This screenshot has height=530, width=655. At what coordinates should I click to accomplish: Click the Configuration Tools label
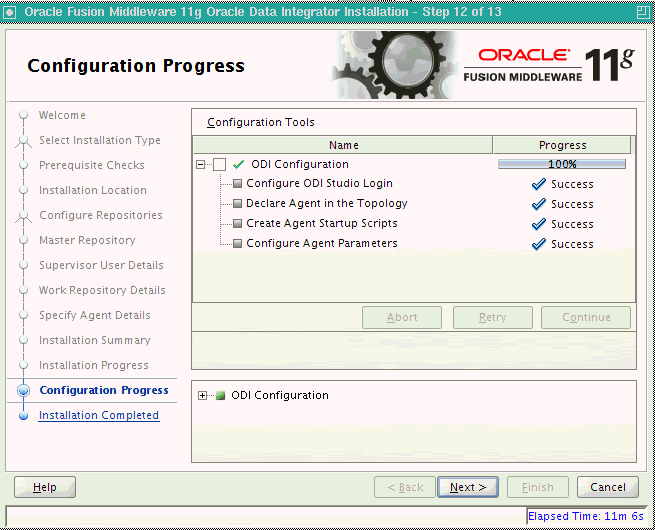(261, 122)
